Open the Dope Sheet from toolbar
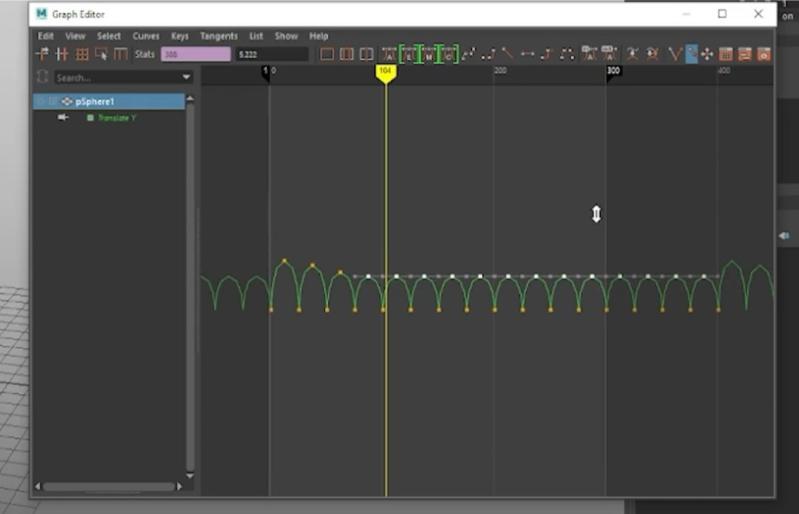 coord(726,54)
